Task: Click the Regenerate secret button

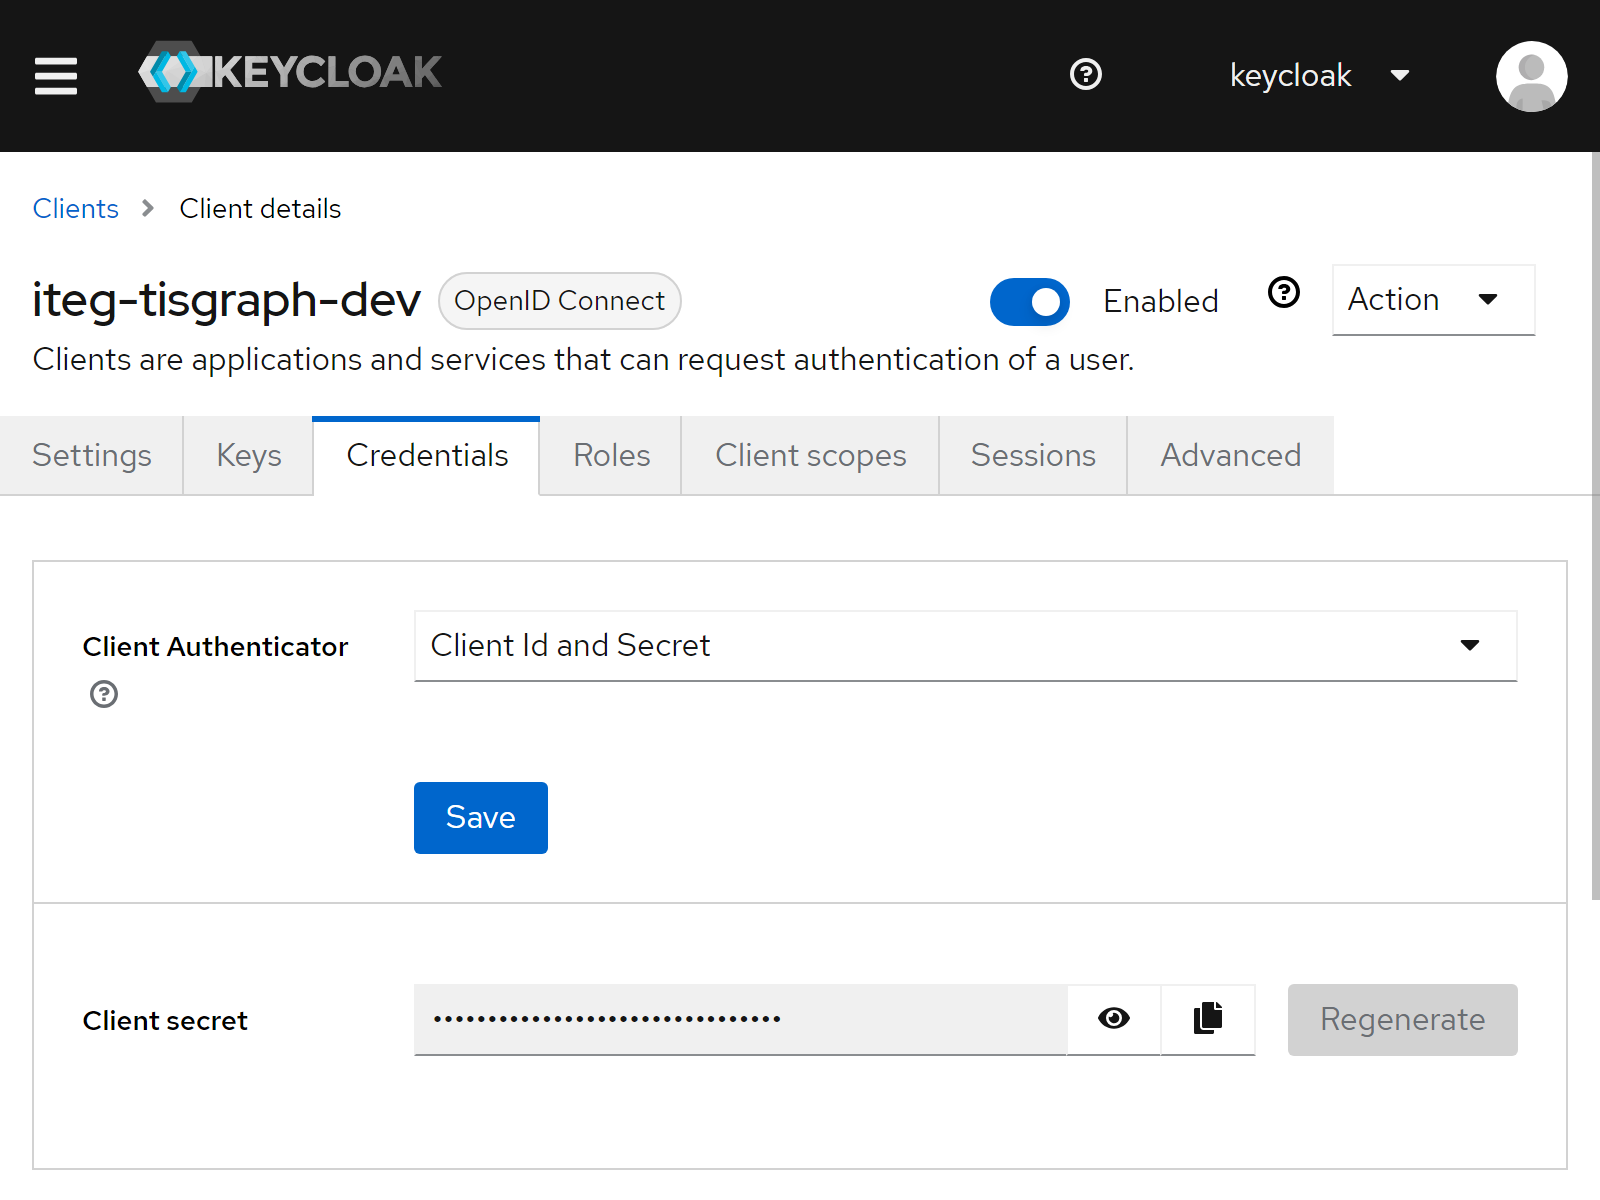Action: (x=1402, y=1019)
